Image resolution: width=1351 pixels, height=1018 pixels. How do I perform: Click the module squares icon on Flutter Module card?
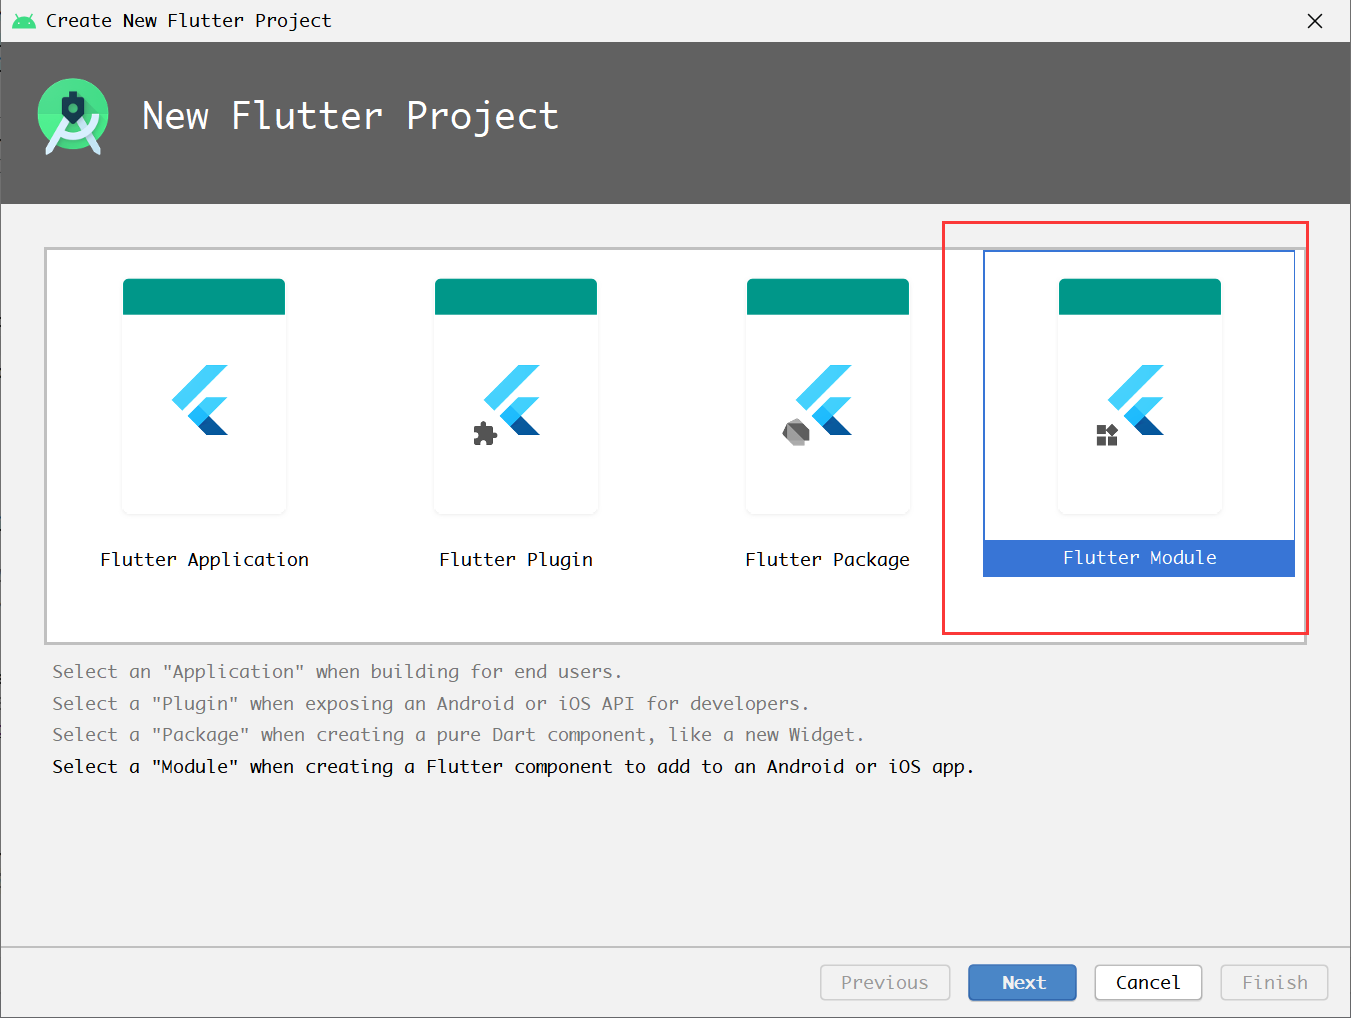pyautogui.click(x=1105, y=434)
